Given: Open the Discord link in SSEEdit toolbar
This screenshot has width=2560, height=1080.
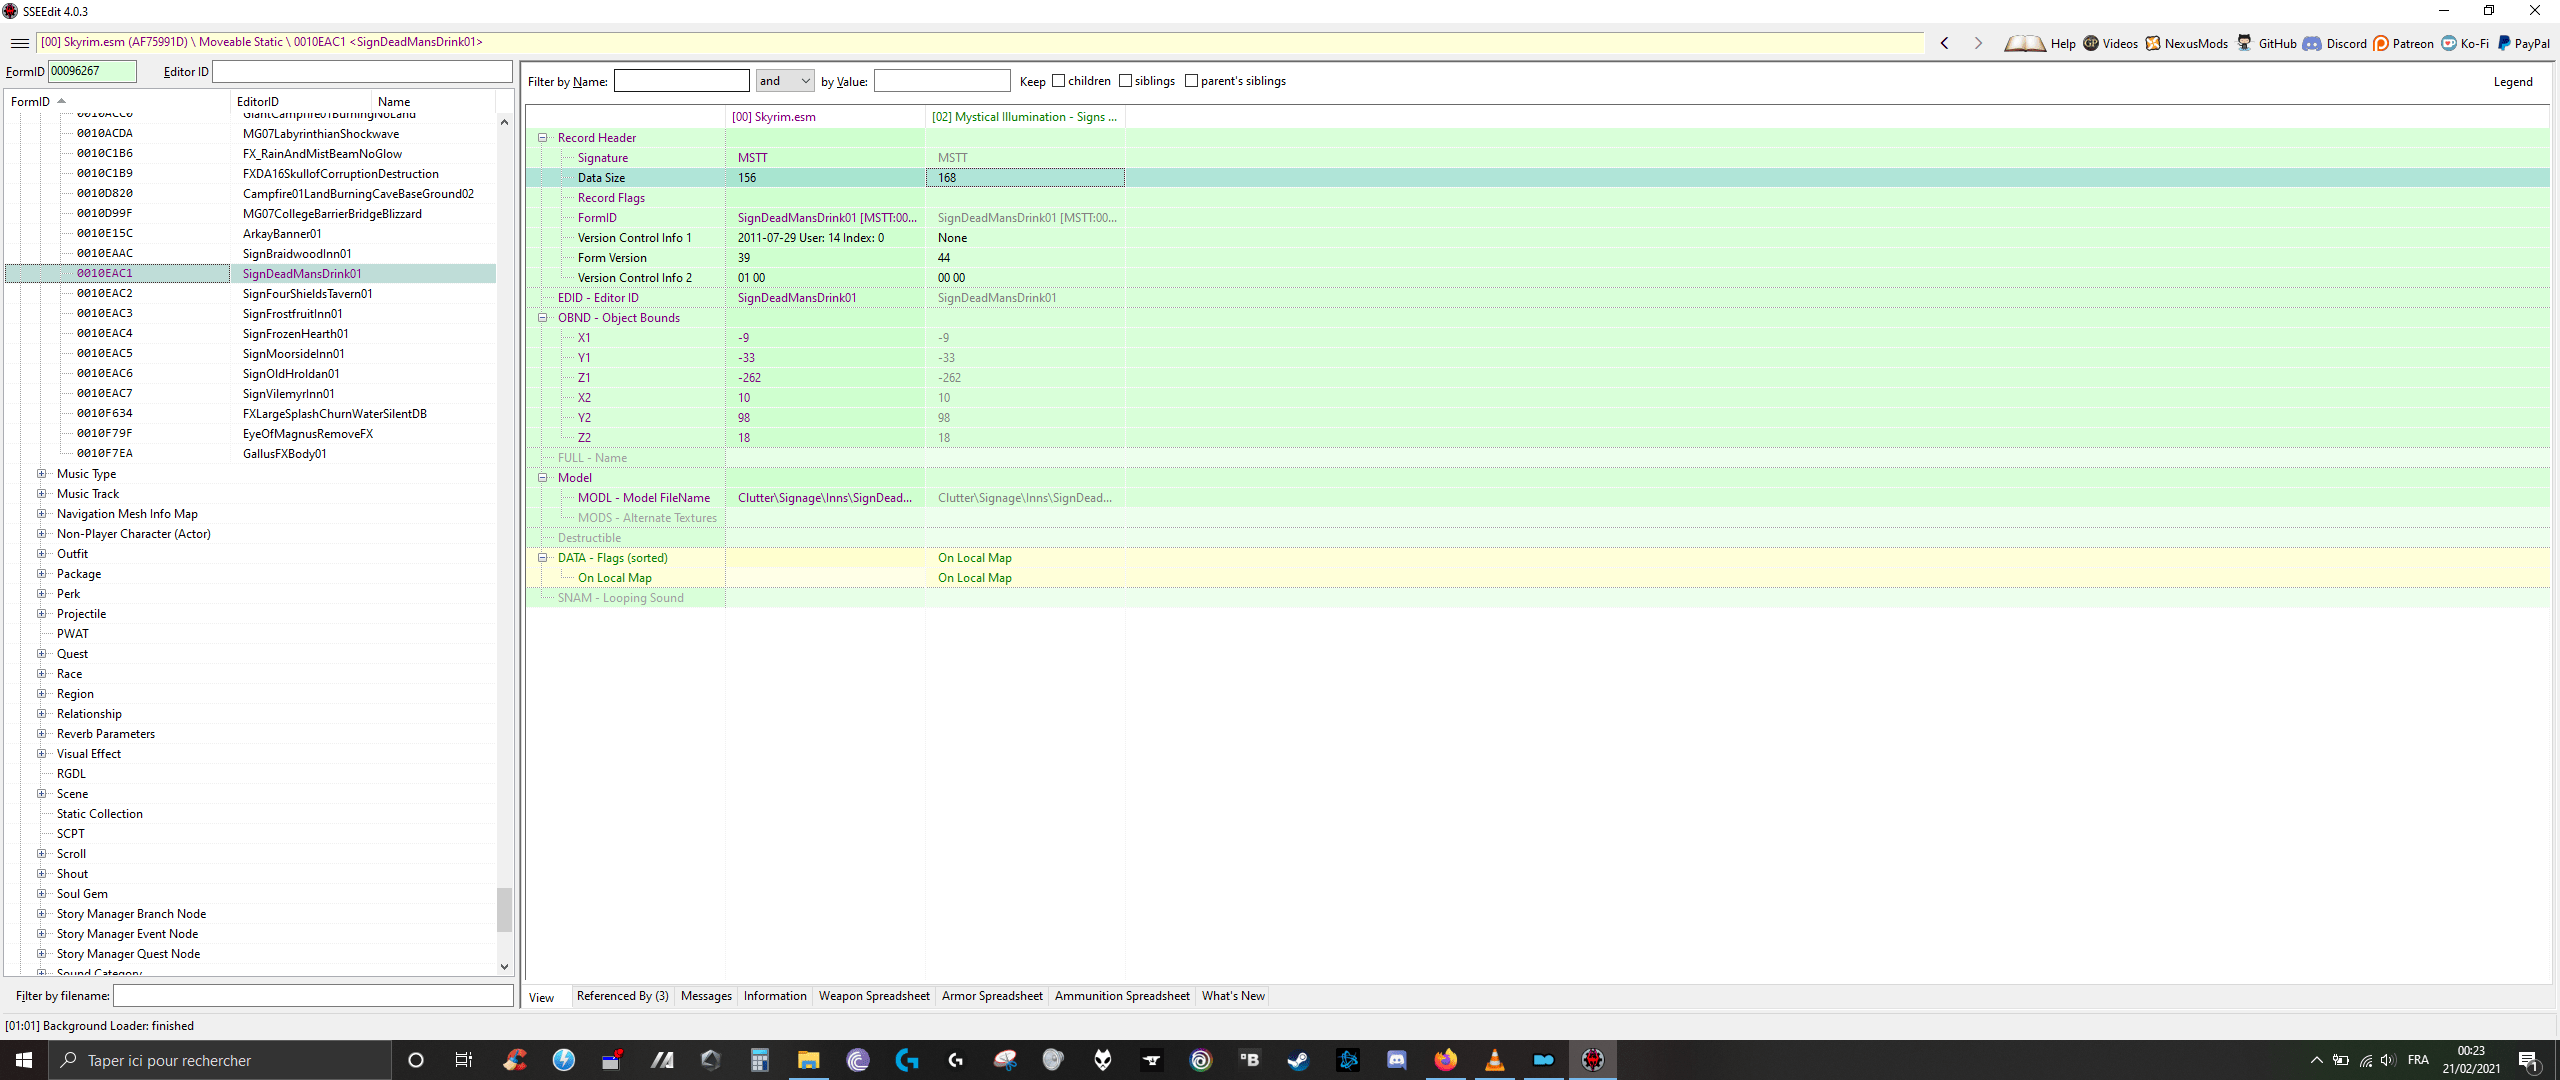Looking at the screenshot, I should click(2312, 43).
